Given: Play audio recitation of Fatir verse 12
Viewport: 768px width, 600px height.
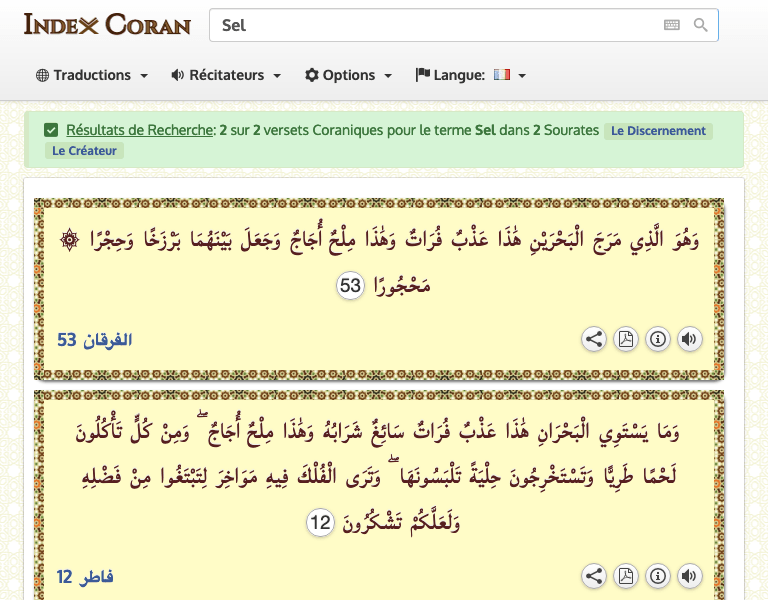Looking at the screenshot, I should (x=689, y=576).
